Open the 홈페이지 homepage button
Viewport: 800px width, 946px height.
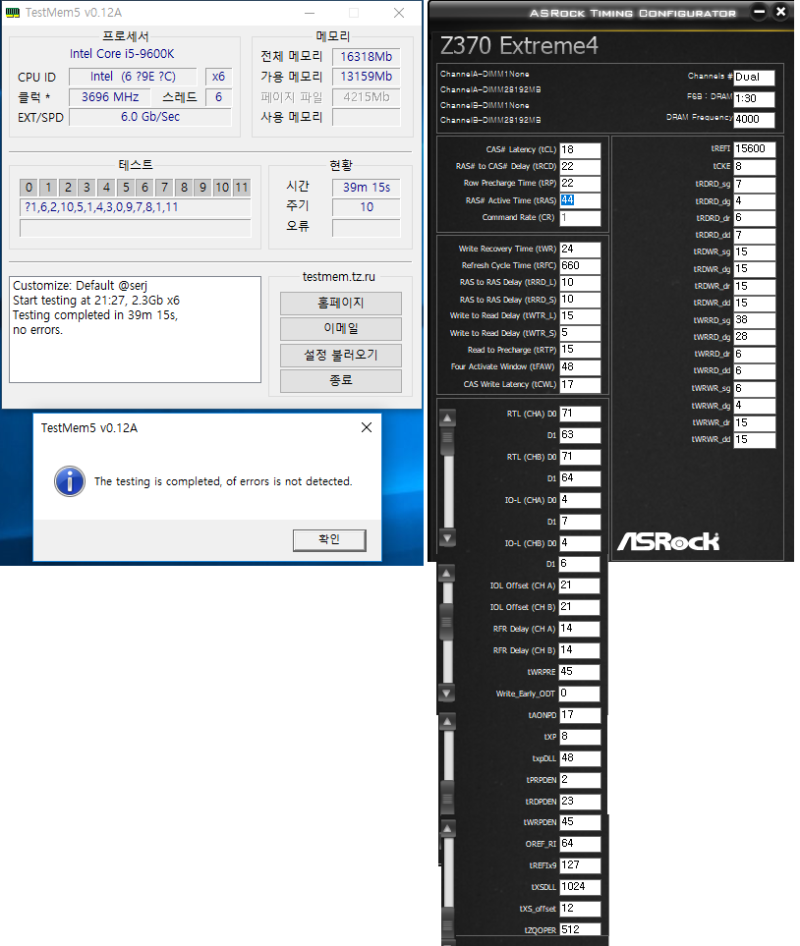click(341, 303)
